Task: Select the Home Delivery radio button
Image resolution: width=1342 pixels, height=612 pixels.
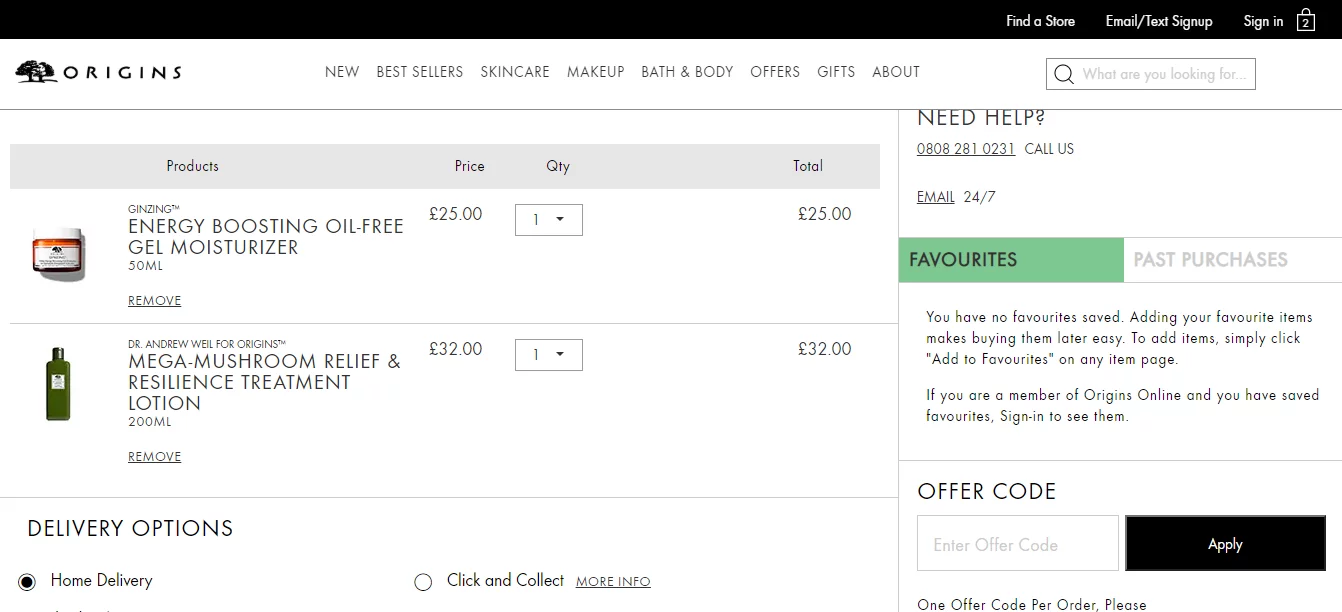Action: pos(27,581)
